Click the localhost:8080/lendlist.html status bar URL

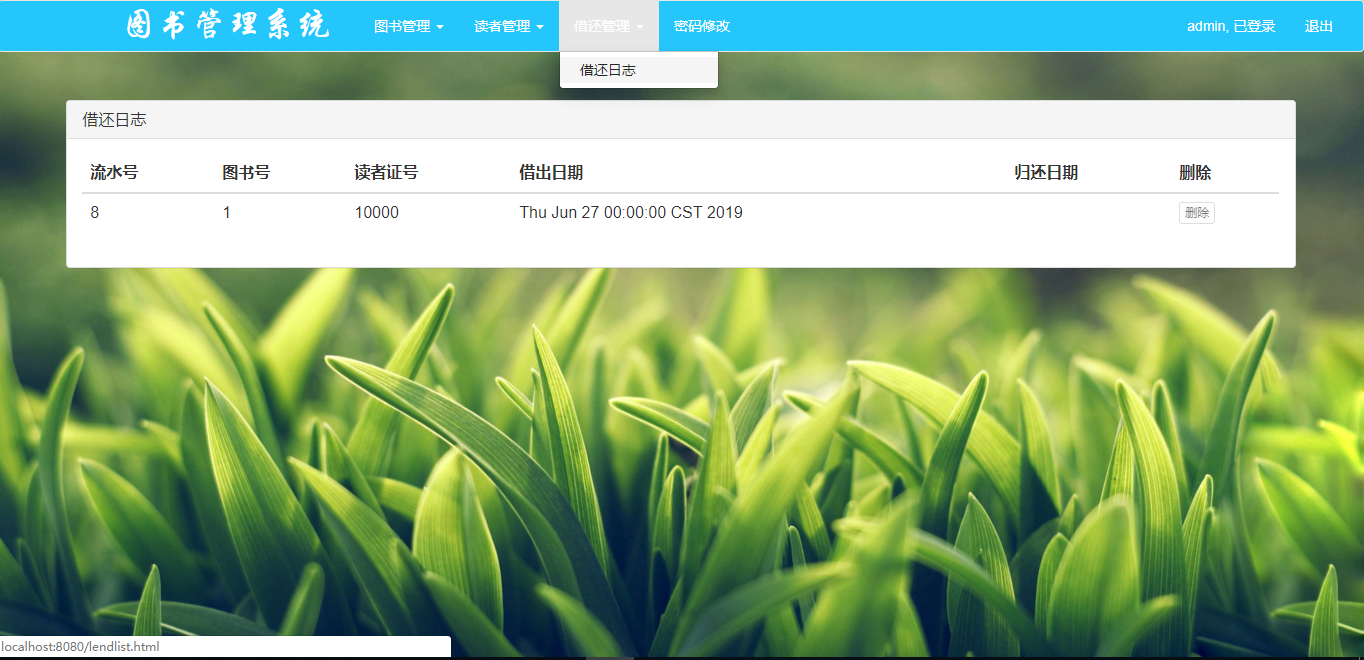(80, 647)
